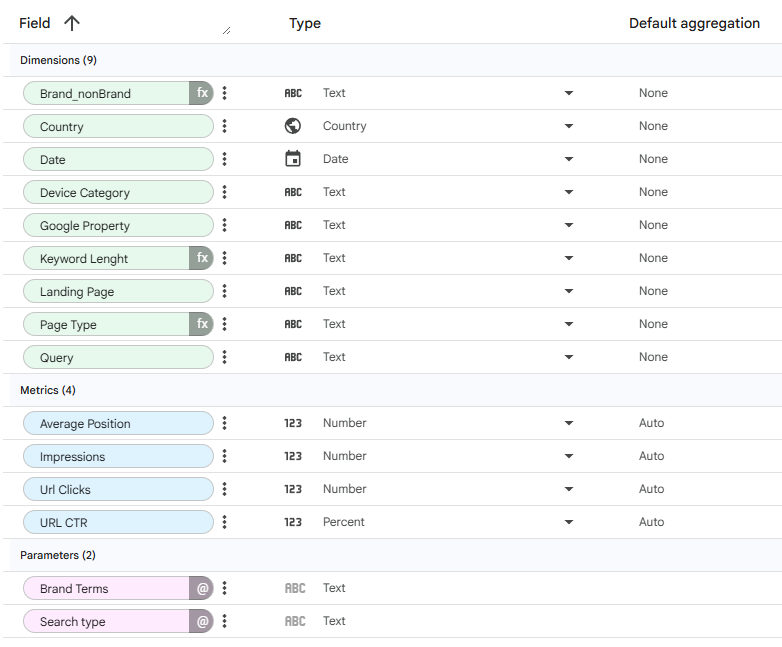Sort fields using the Field arrow
Image resolution: width=782 pixels, height=647 pixels.
pyautogui.click(x=71, y=23)
